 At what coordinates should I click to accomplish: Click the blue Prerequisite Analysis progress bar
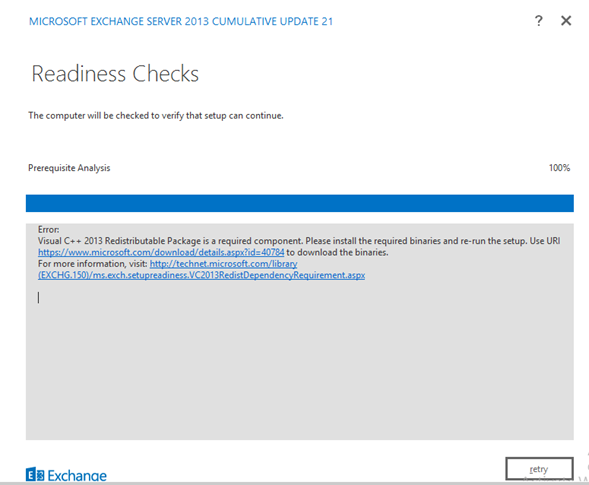click(x=300, y=203)
